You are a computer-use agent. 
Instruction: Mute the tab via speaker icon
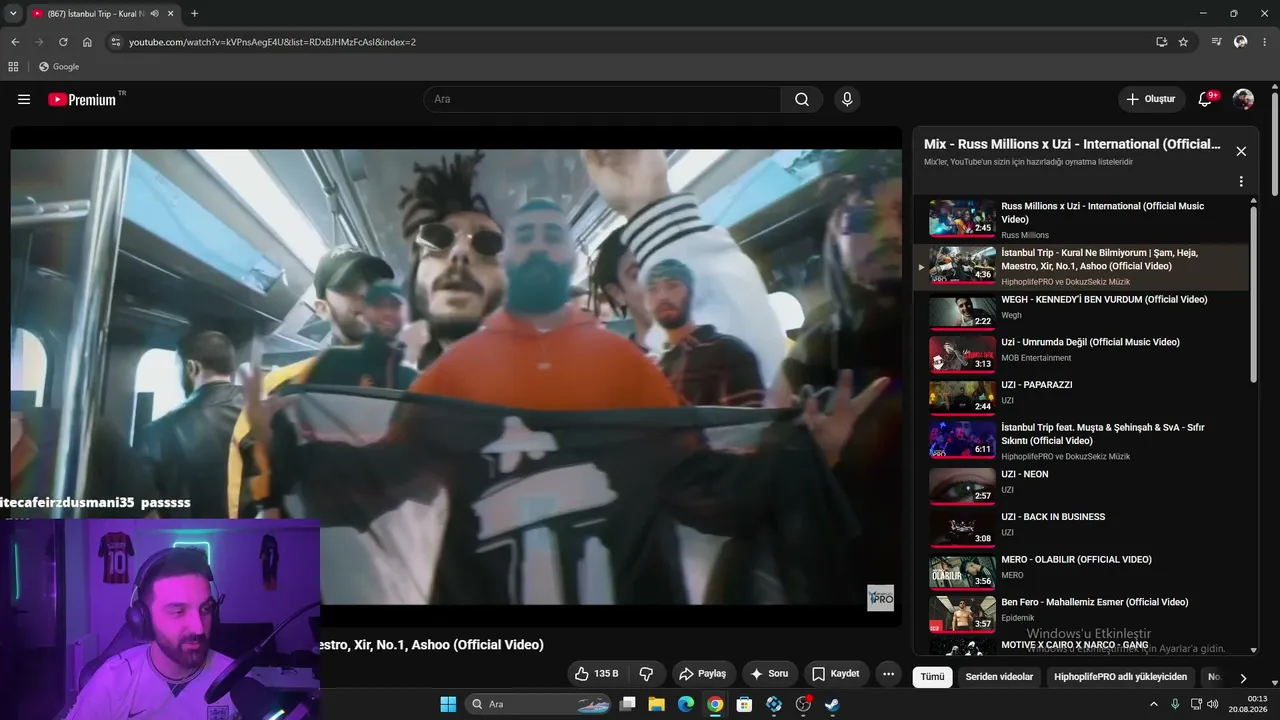[154, 14]
